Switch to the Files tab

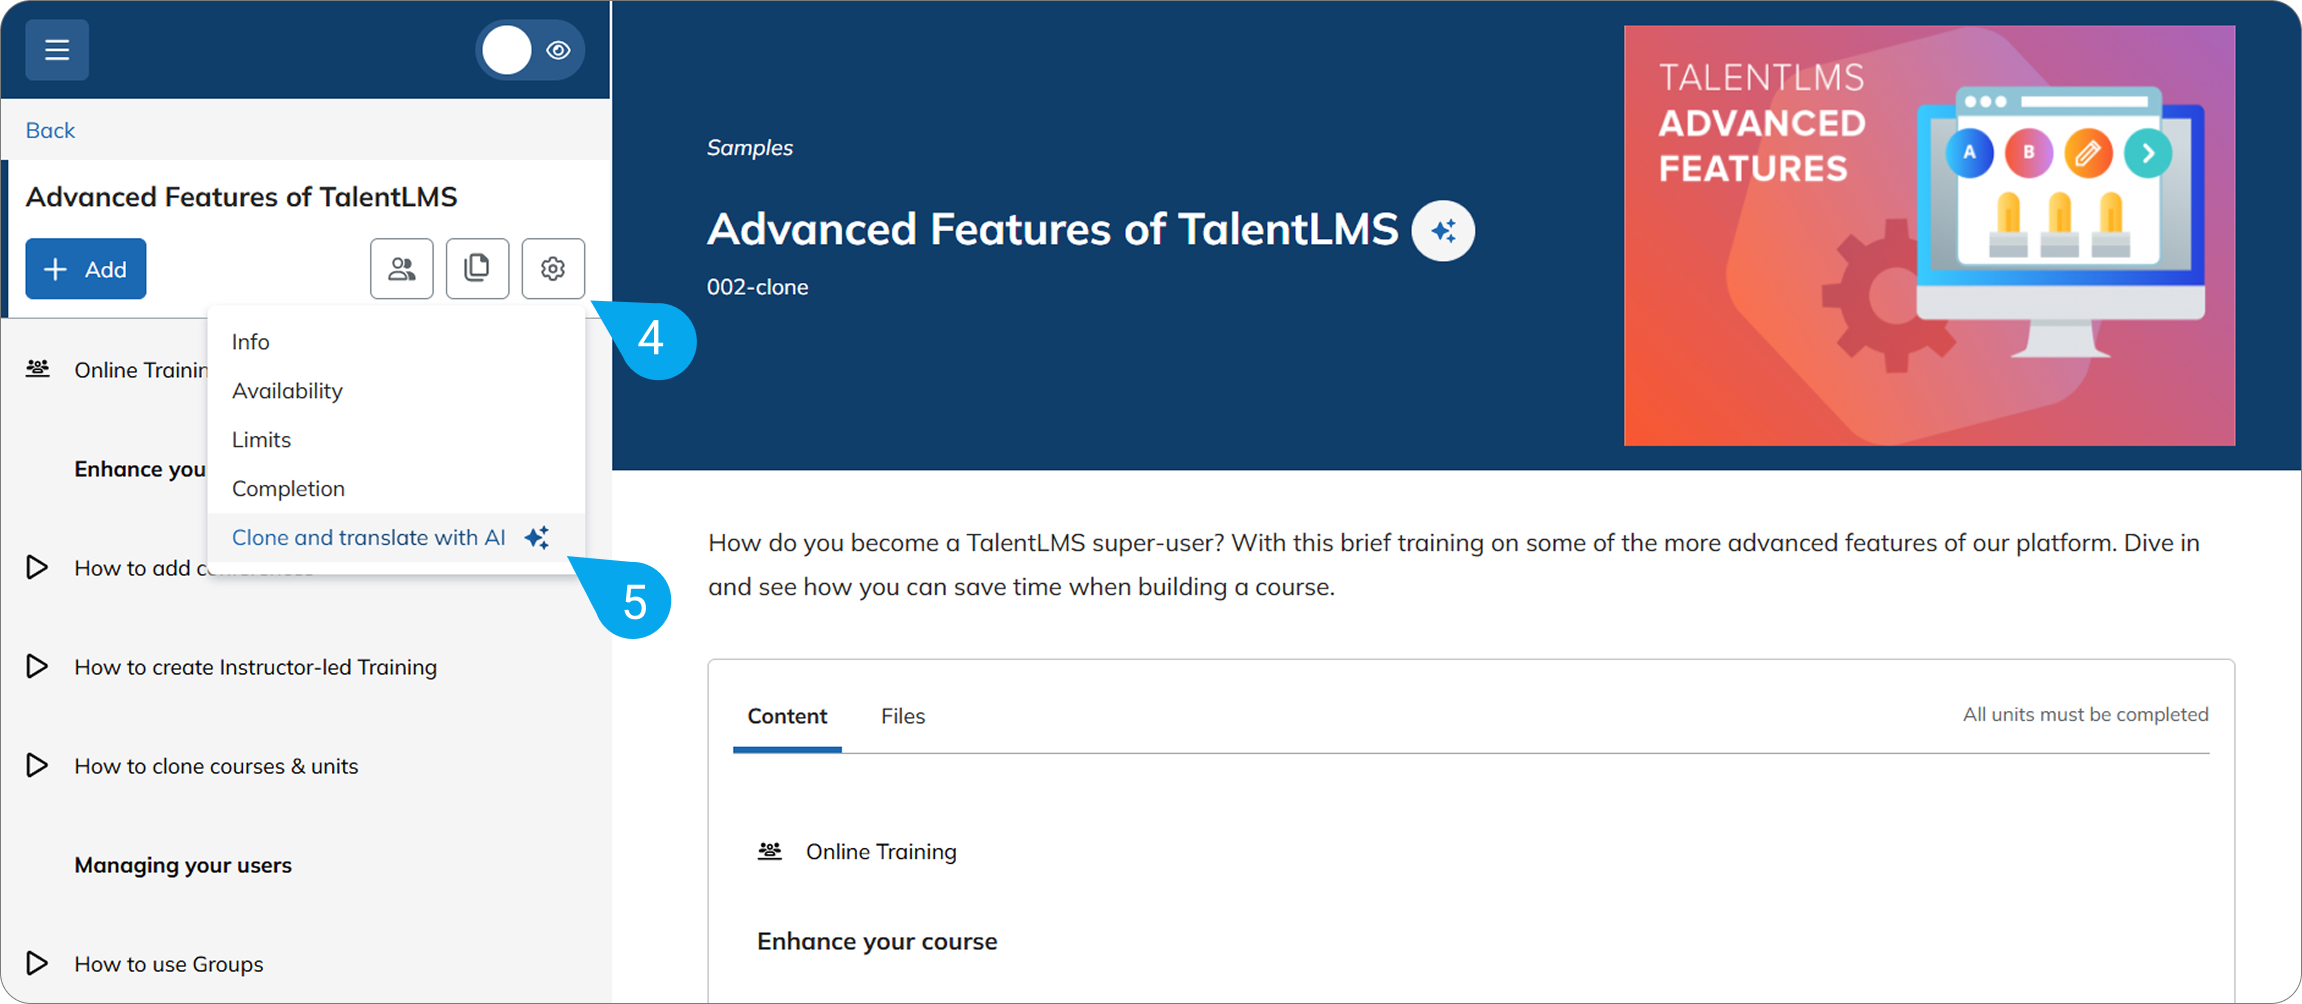pyautogui.click(x=903, y=716)
